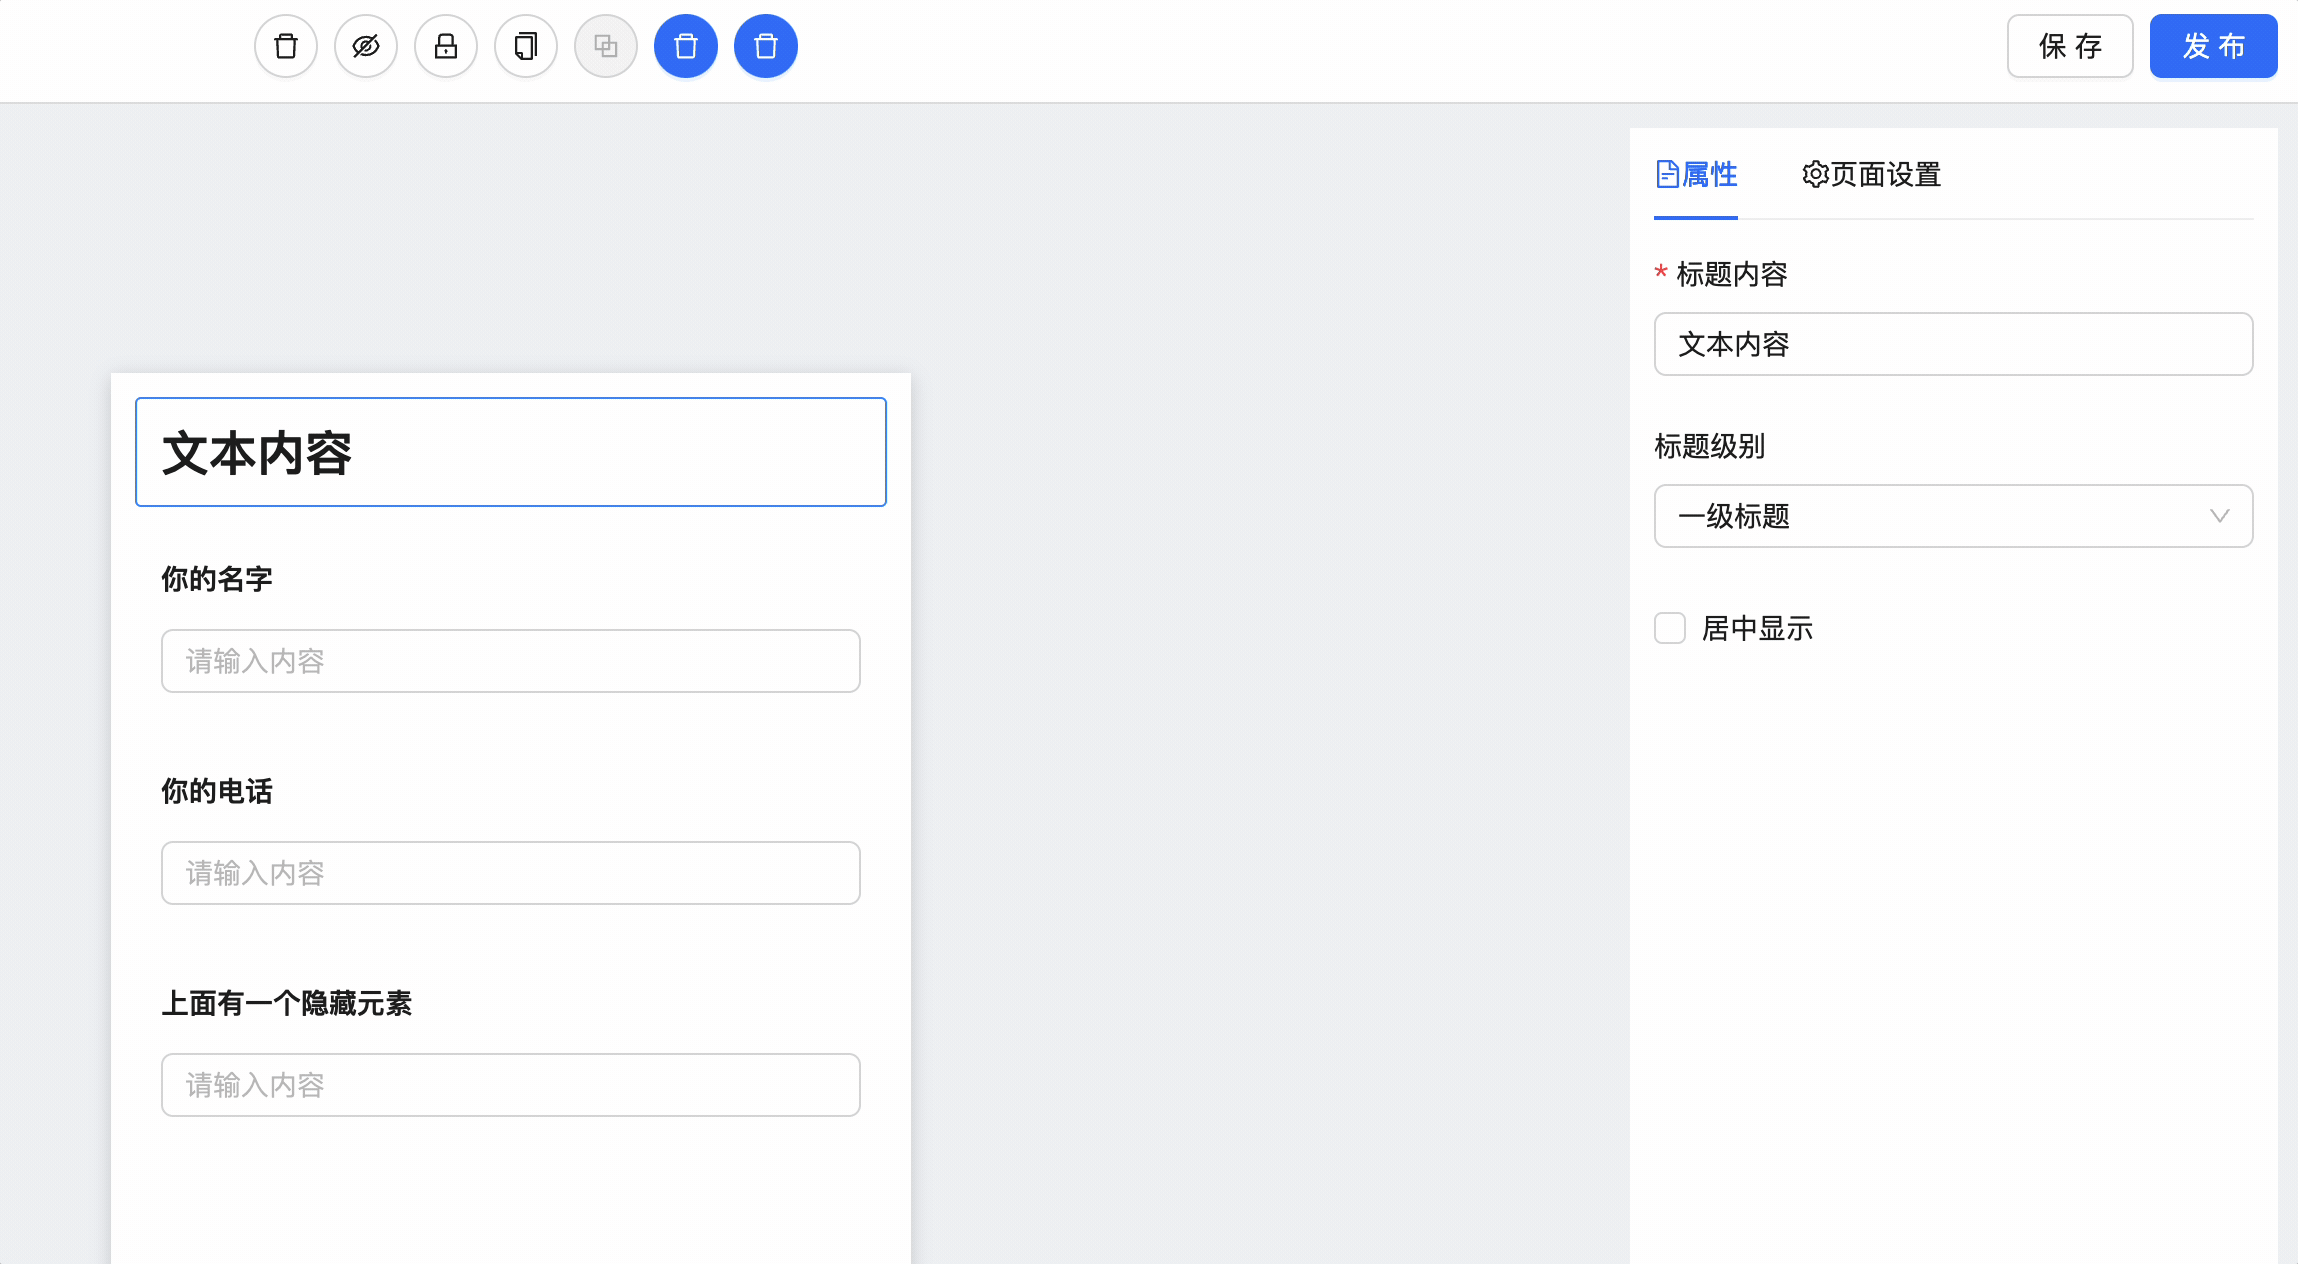Screen dimensions: 2298x1264
Task: Enable the 居中显示 checkbox
Action: tap(1670, 628)
